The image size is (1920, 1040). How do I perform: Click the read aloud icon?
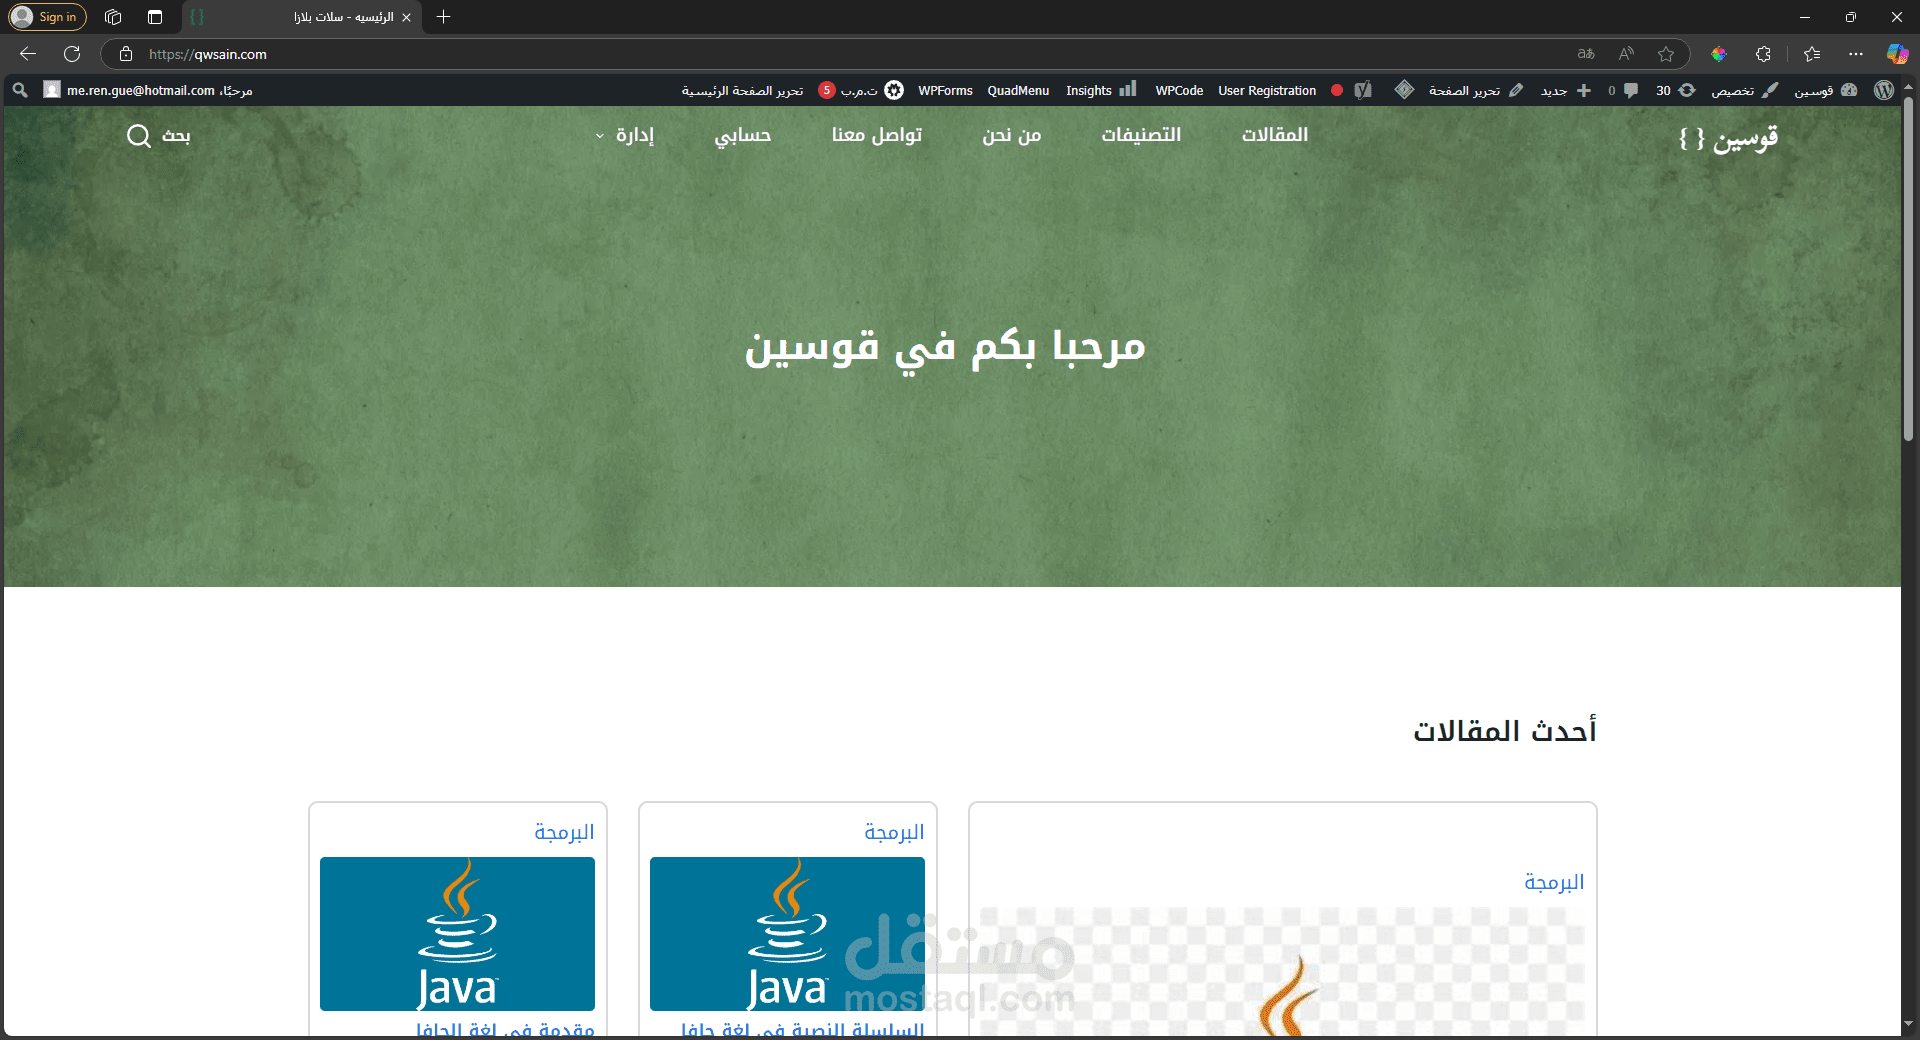click(x=1626, y=54)
